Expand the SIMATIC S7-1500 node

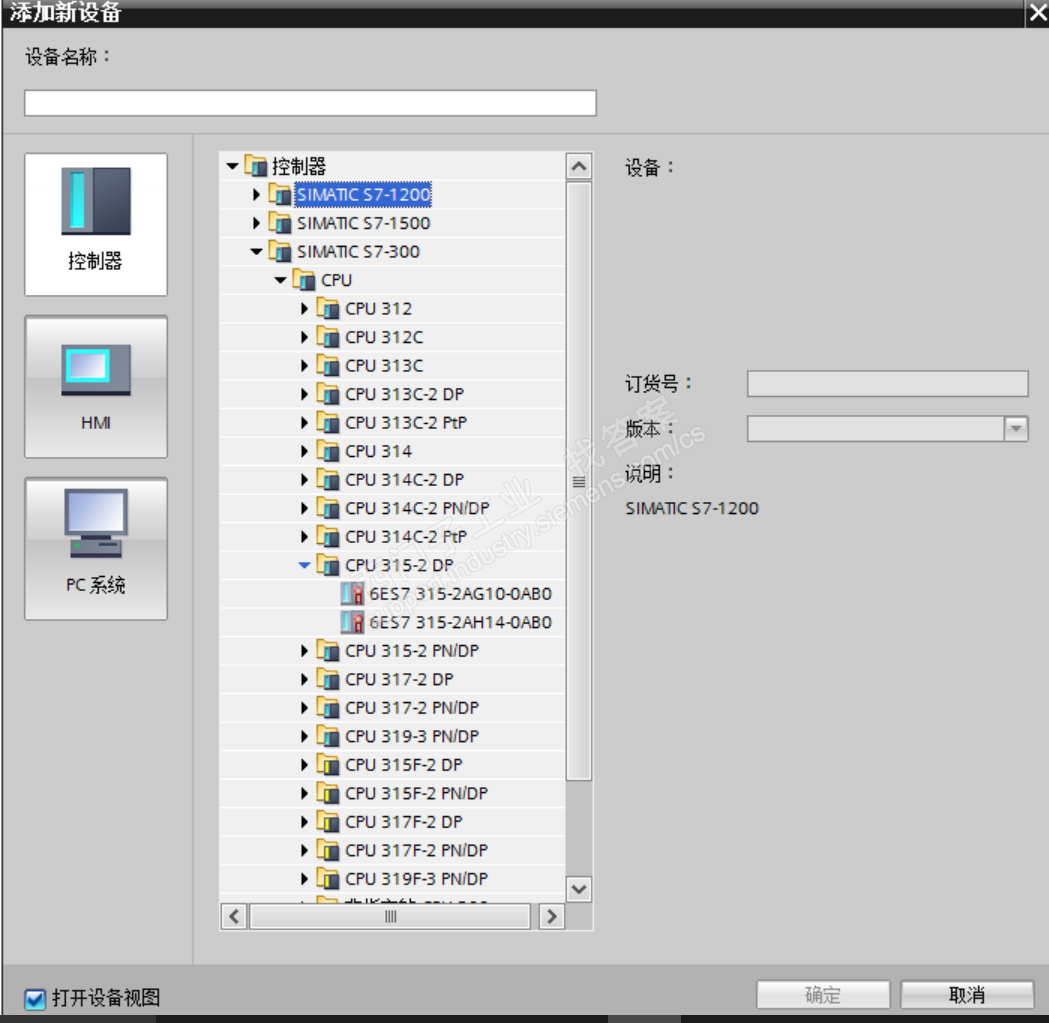[x=256, y=223]
